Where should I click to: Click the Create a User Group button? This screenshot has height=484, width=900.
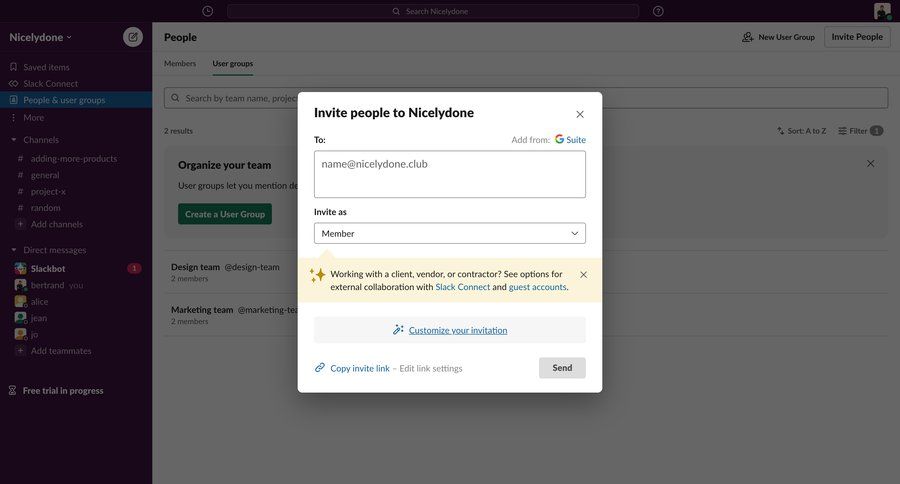pyautogui.click(x=225, y=214)
